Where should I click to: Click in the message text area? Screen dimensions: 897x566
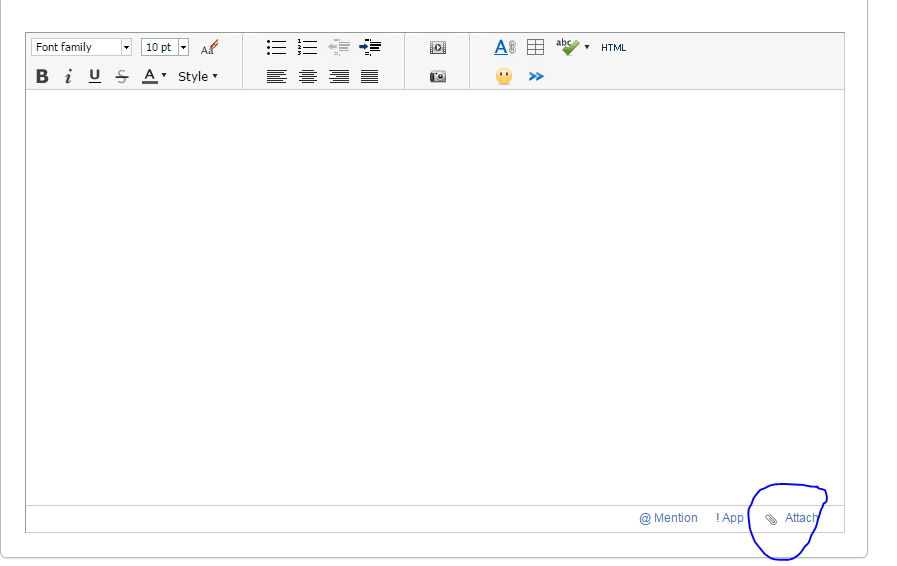435,297
